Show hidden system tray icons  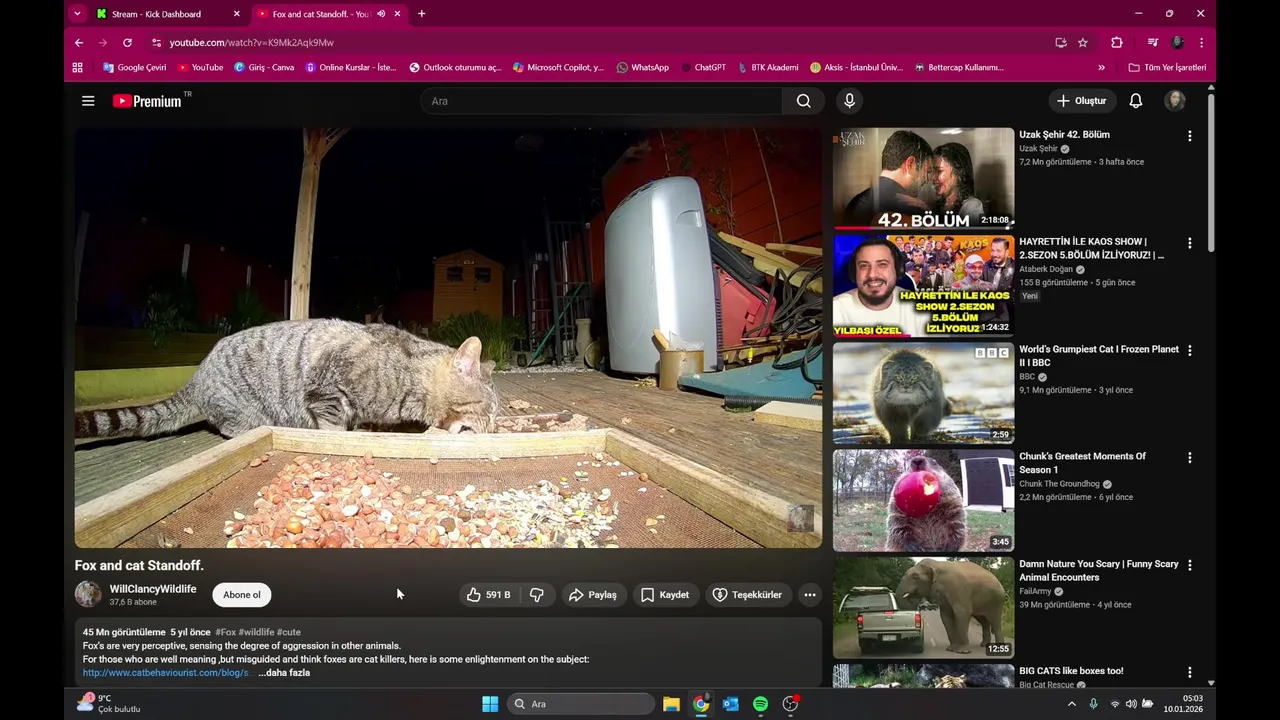(1072, 704)
